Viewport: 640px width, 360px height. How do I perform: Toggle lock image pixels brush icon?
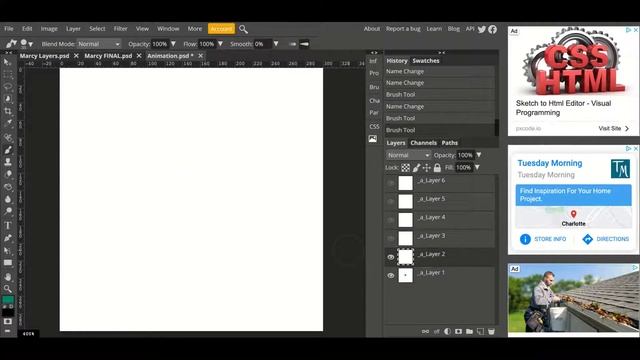point(416,168)
